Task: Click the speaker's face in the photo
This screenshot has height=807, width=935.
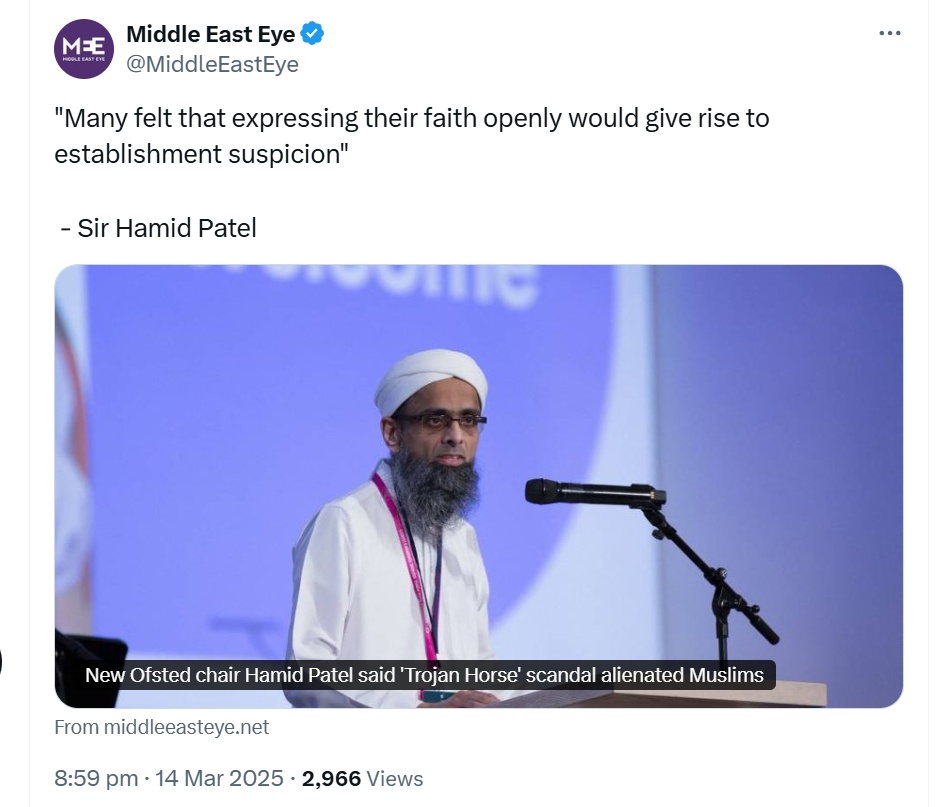Action: tap(438, 433)
